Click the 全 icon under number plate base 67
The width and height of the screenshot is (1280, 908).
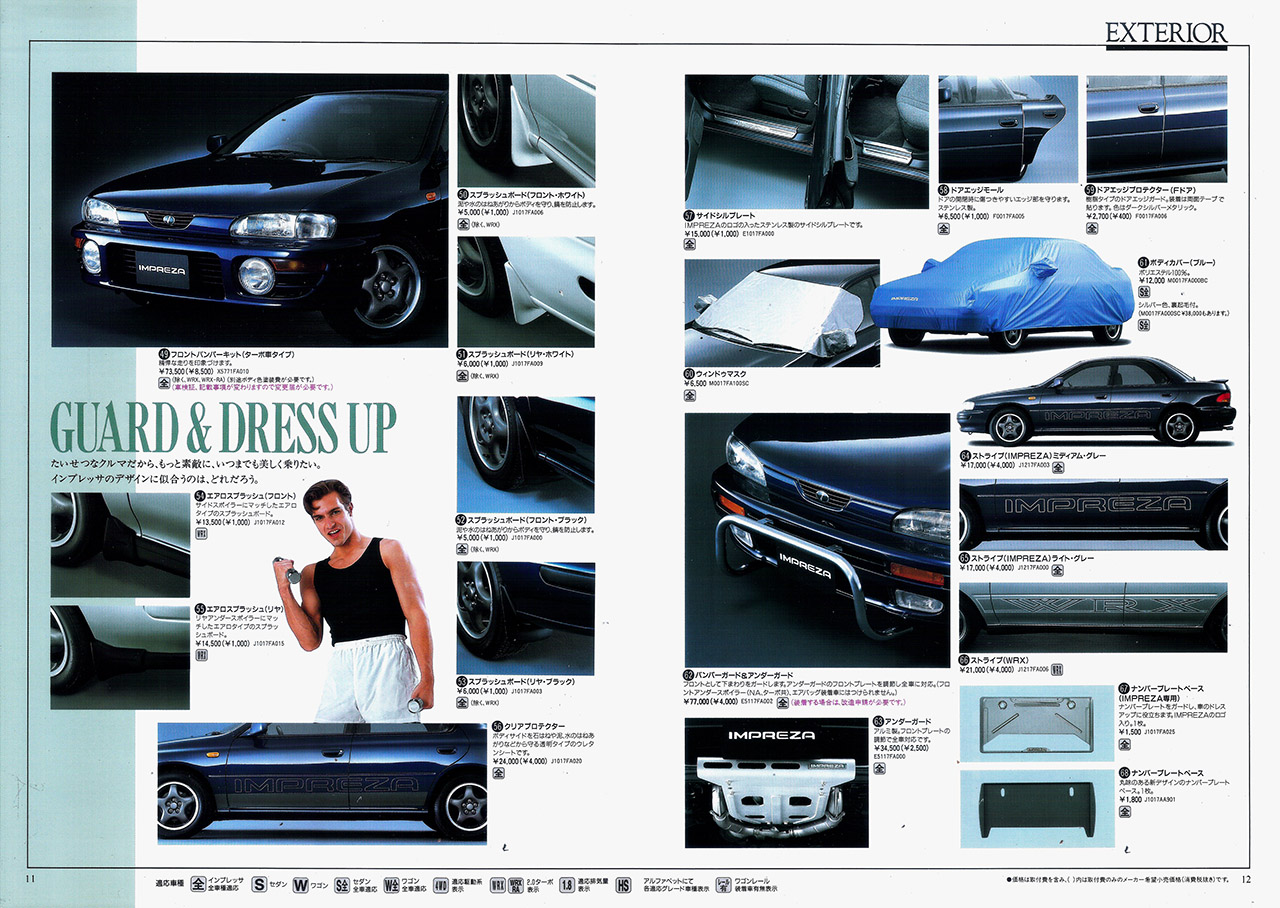(x=1125, y=744)
